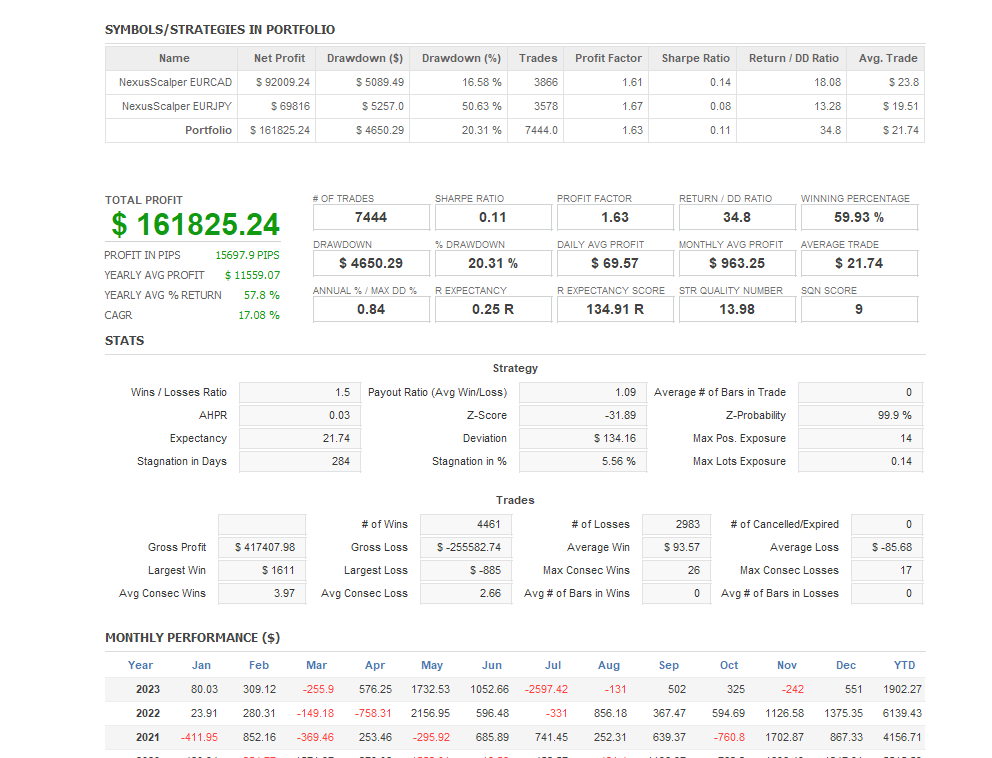
Task: Click the CAGR value 17.08 %
Action: pos(258,315)
